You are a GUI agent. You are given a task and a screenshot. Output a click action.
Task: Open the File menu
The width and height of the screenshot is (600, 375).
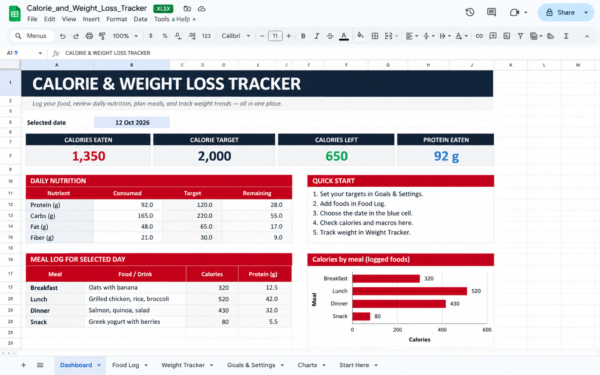32,19
